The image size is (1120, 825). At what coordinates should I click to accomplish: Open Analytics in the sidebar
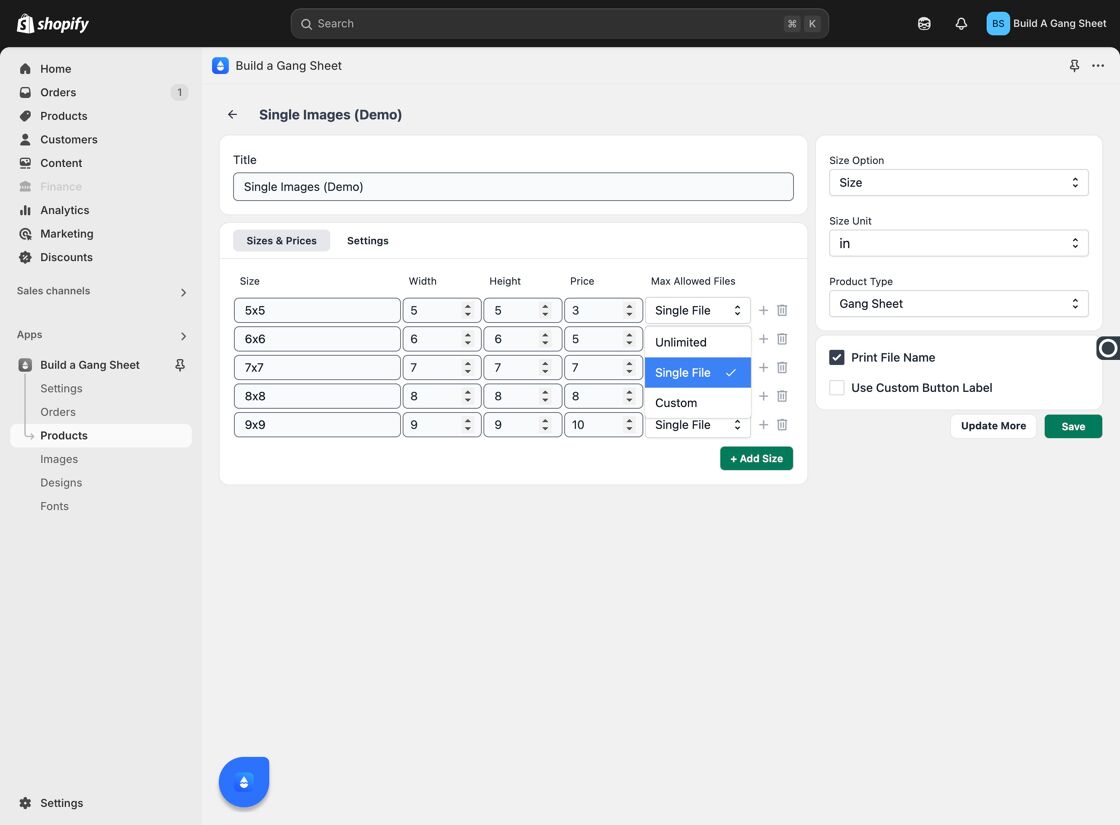(x=64, y=210)
